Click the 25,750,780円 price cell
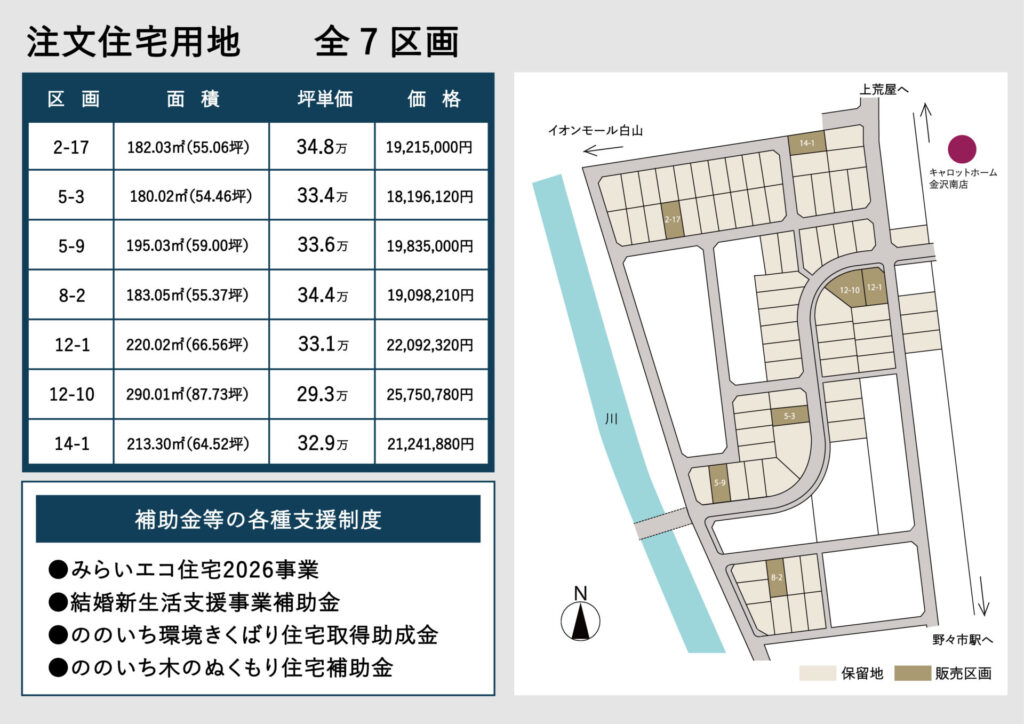This screenshot has width=1024, height=724. (x=429, y=395)
